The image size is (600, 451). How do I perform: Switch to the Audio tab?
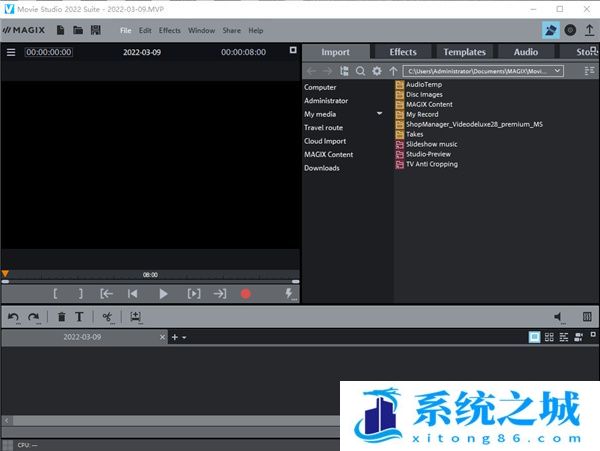pos(526,52)
